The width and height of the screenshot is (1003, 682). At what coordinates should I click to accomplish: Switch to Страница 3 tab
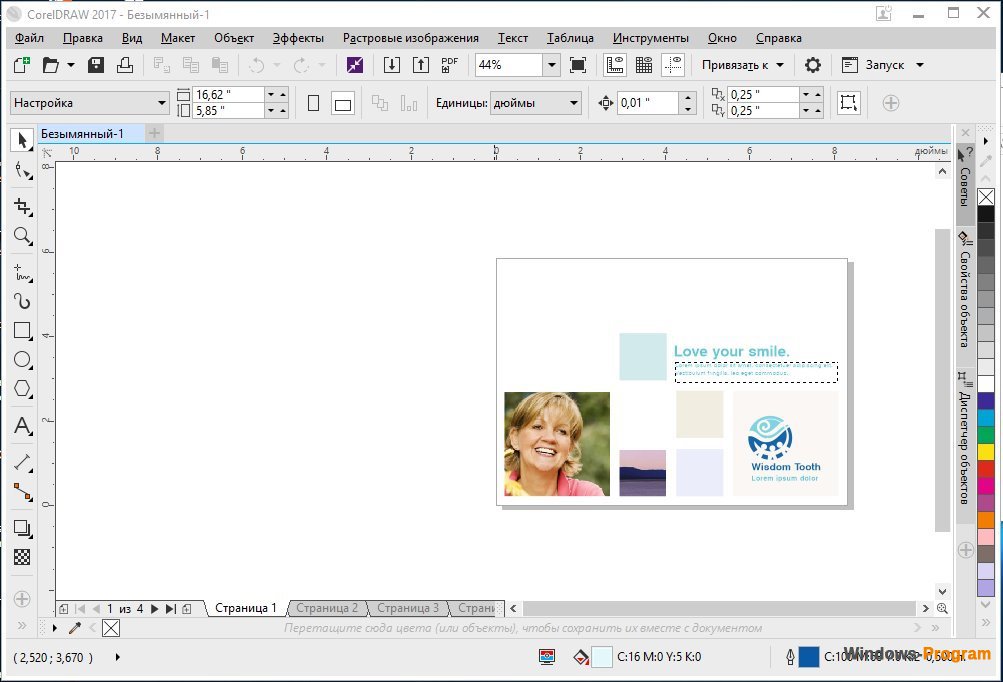(407, 608)
